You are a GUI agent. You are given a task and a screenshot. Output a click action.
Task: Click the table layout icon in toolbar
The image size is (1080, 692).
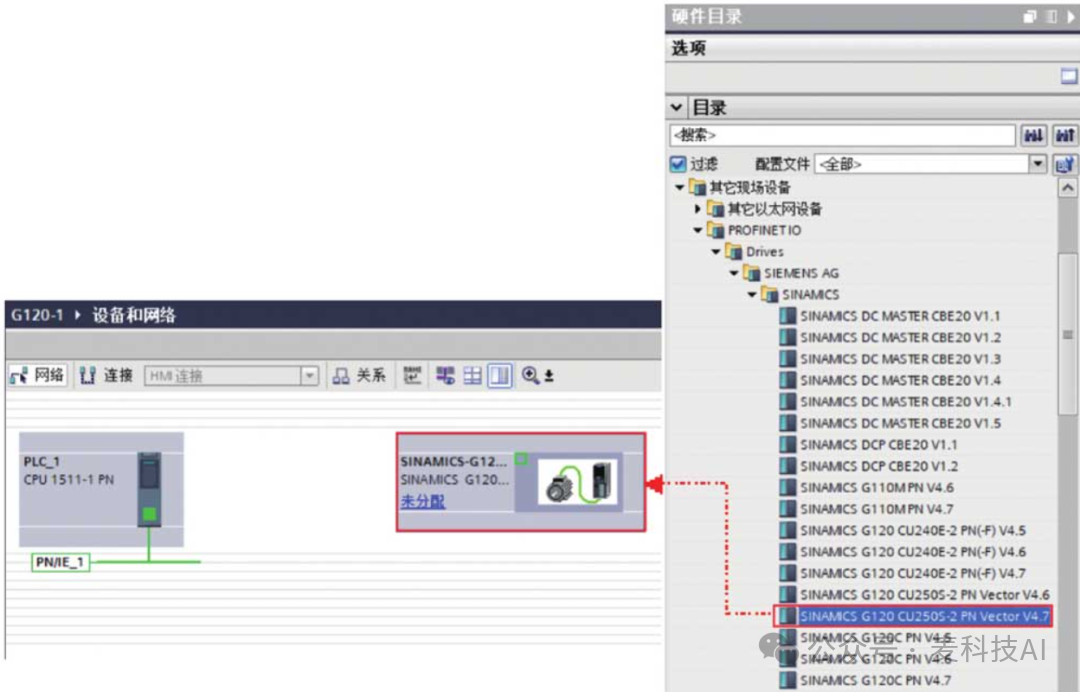pos(472,375)
